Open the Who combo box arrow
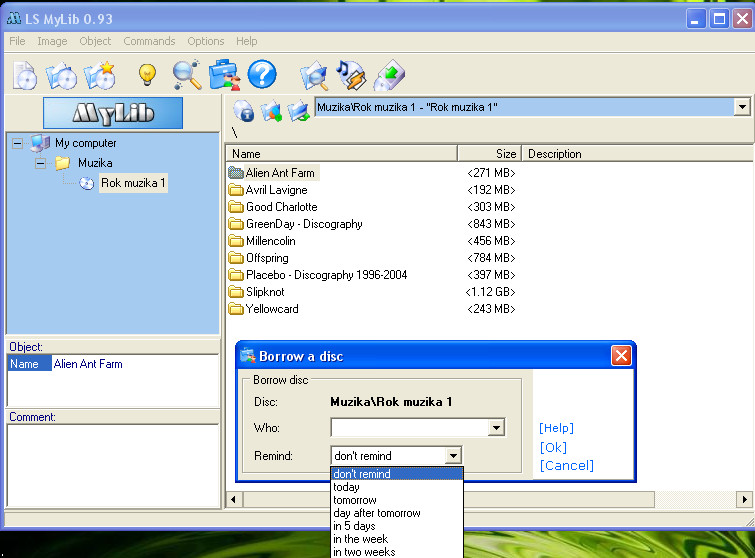 pos(496,428)
